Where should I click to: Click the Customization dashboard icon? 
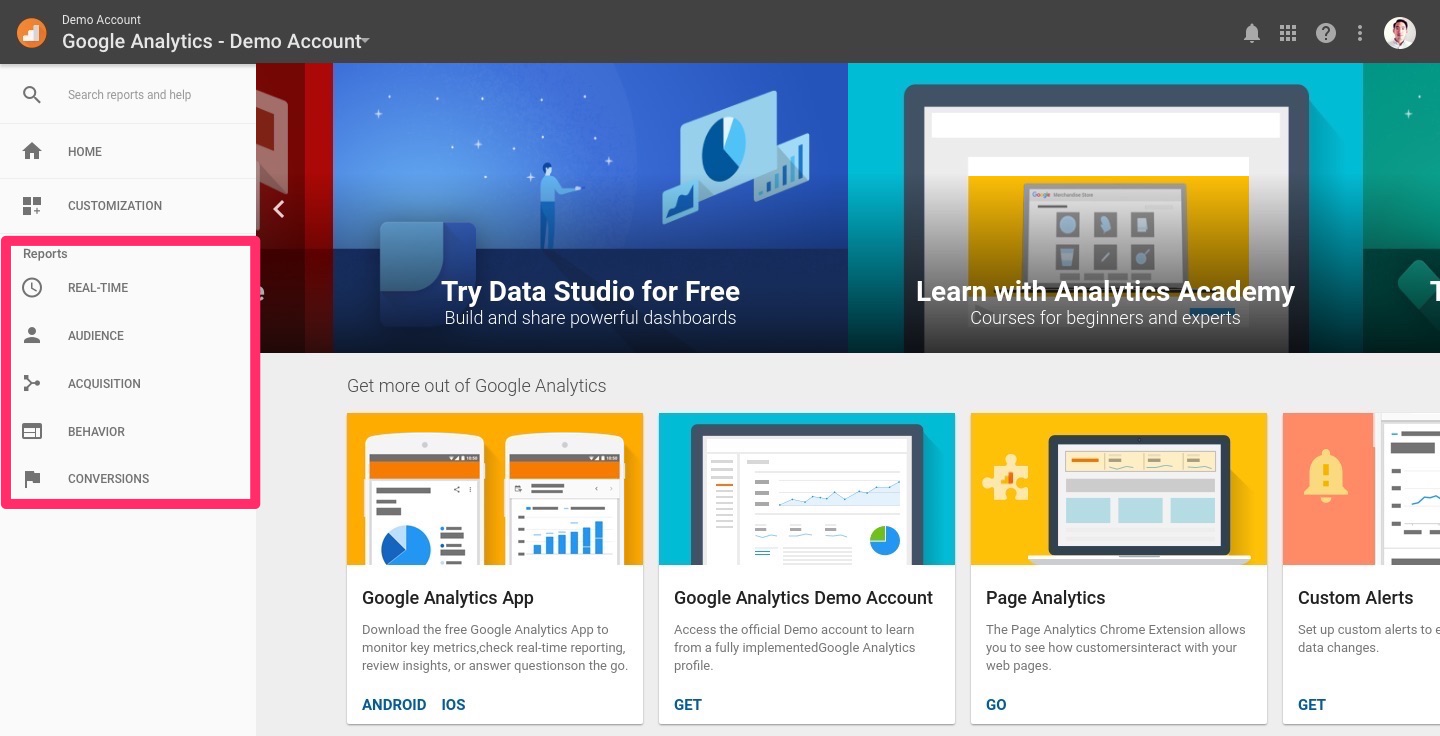32,206
